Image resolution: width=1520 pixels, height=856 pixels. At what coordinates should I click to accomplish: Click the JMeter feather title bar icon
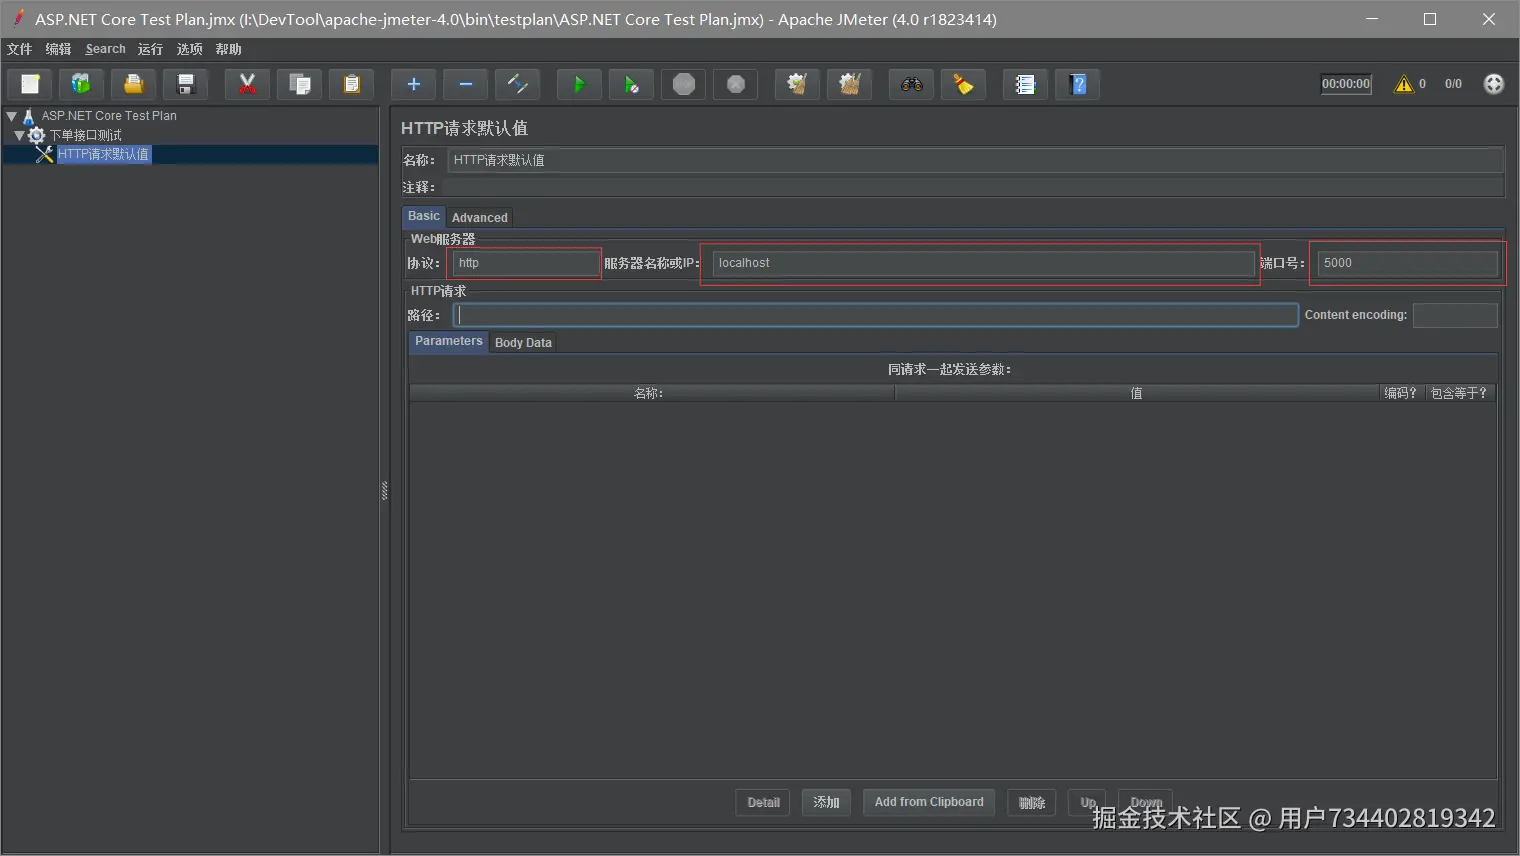click(x=17, y=18)
